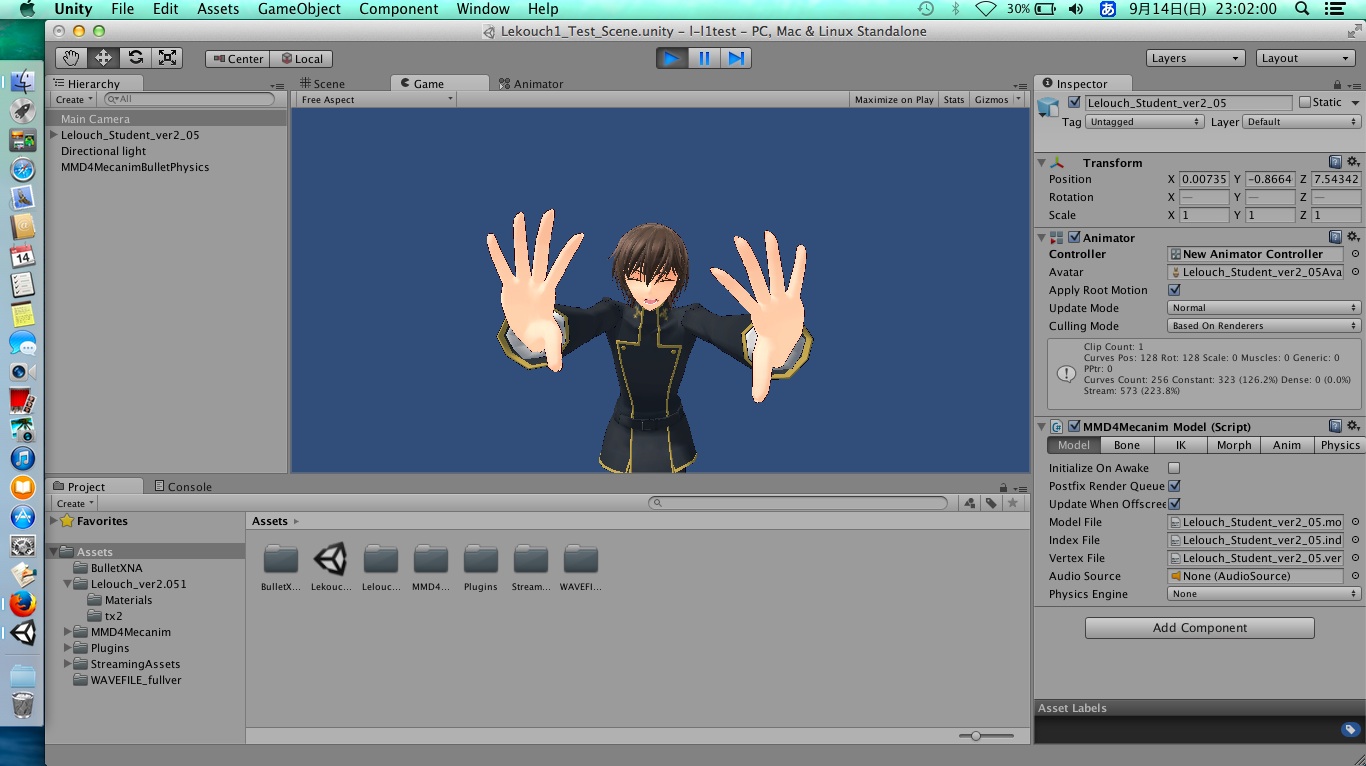This screenshot has height=766, width=1366.
Task: Click the asset label tag icon
Action: click(1350, 730)
